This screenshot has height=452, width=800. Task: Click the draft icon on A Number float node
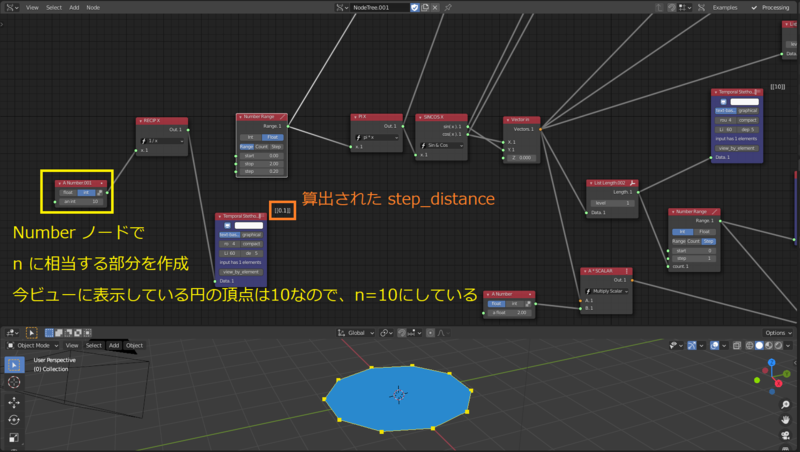coord(528,304)
